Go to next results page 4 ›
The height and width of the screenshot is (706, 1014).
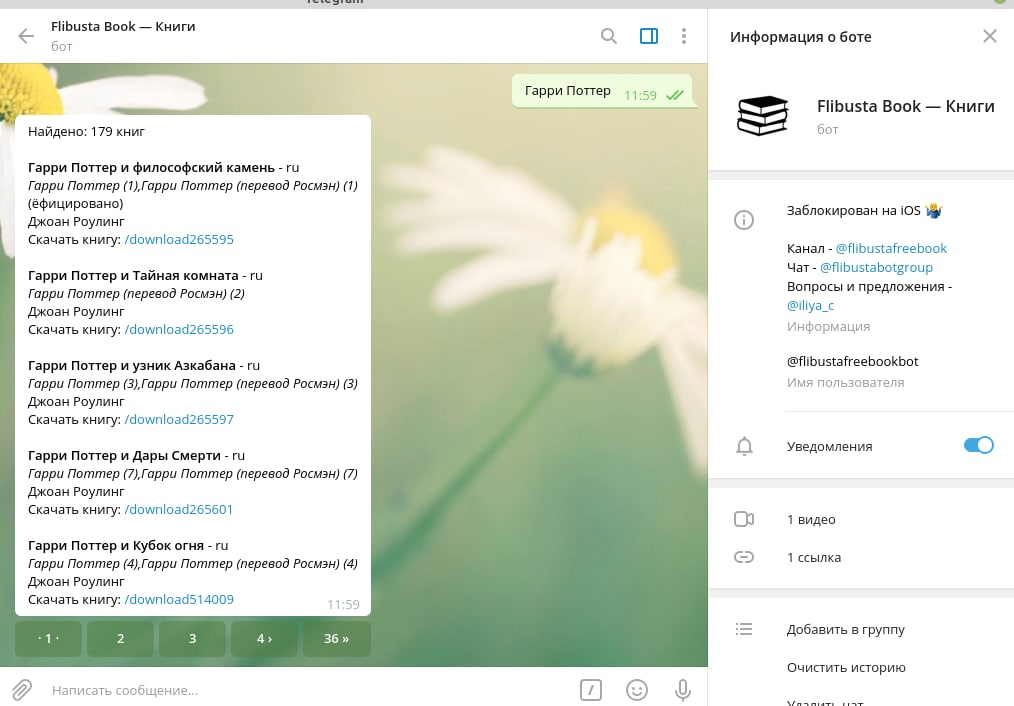(x=264, y=639)
